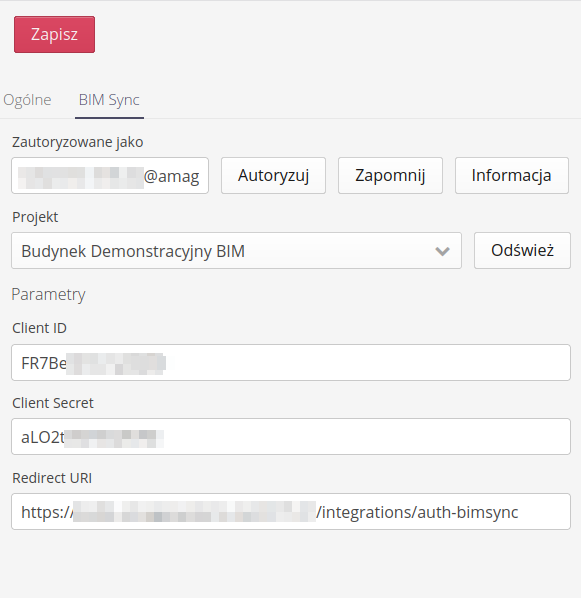Focus the Redirect URI input field
This screenshot has width=581, height=598.
[291, 511]
